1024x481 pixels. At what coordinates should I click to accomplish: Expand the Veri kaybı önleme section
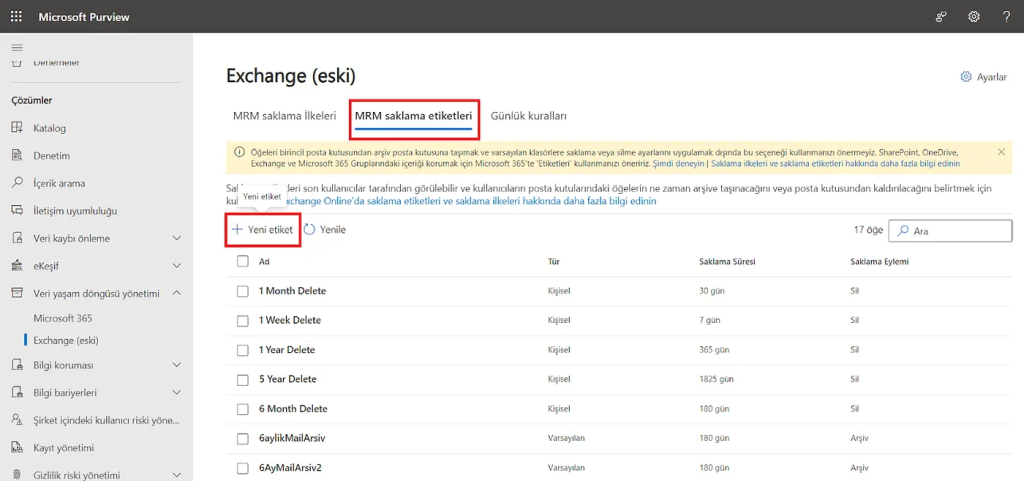[x=177, y=238]
